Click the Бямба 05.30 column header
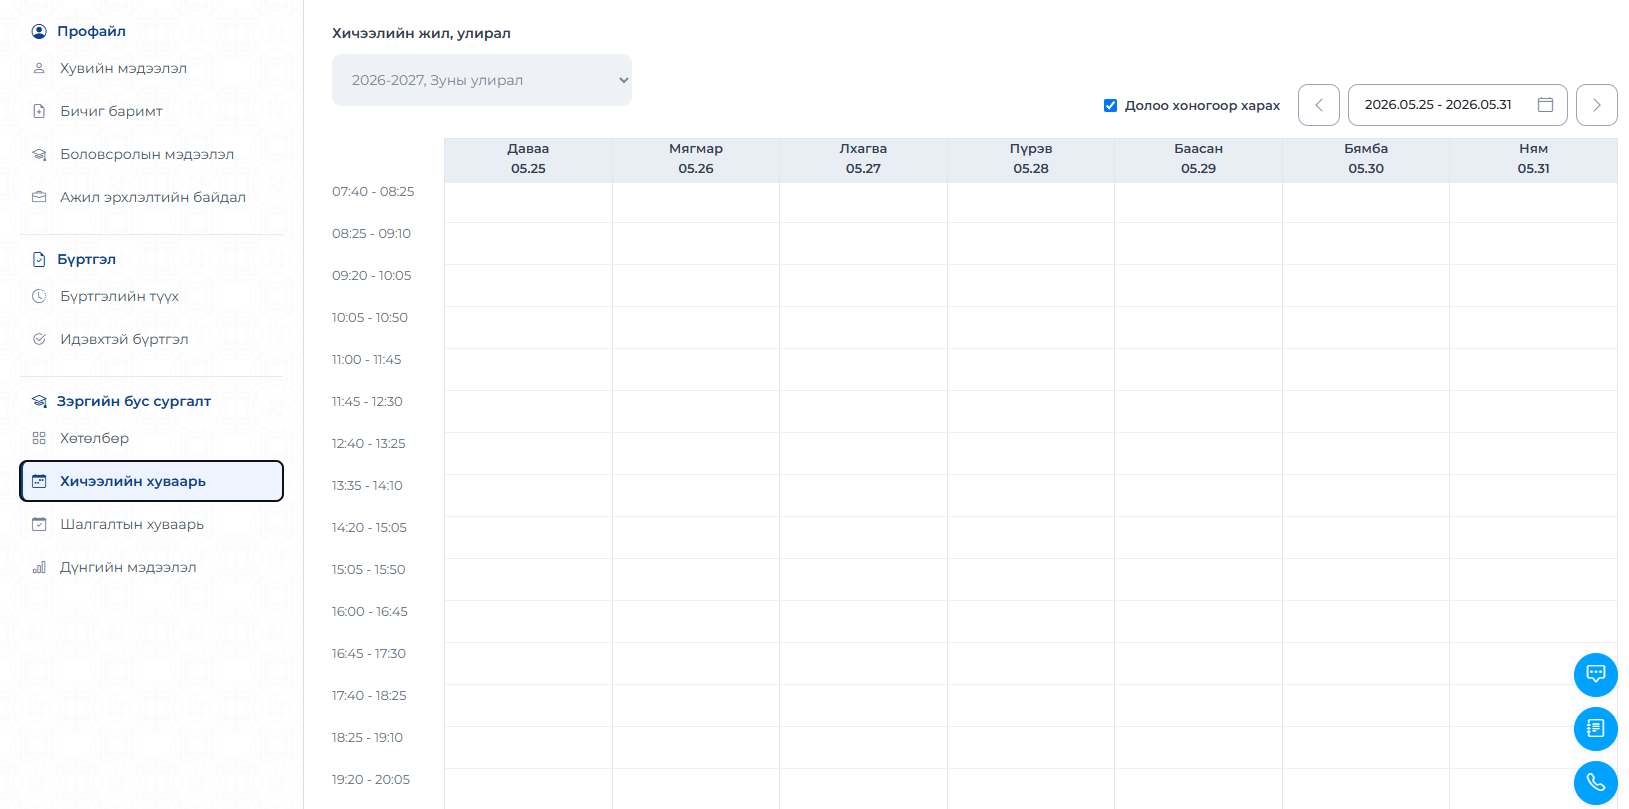 1366,159
